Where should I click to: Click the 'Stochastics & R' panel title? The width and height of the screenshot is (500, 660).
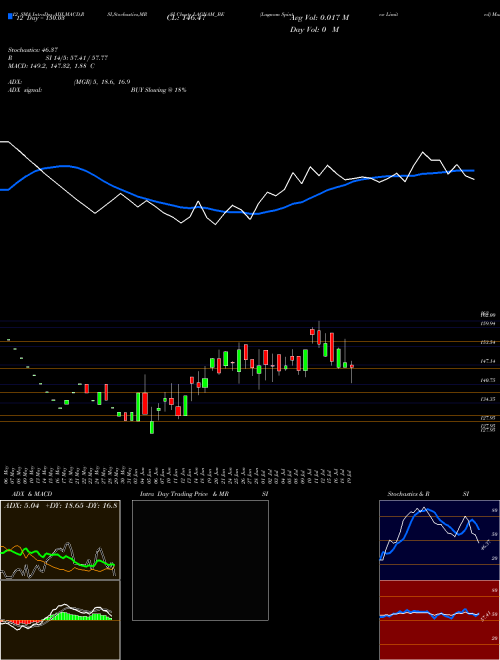coord(409,494)
